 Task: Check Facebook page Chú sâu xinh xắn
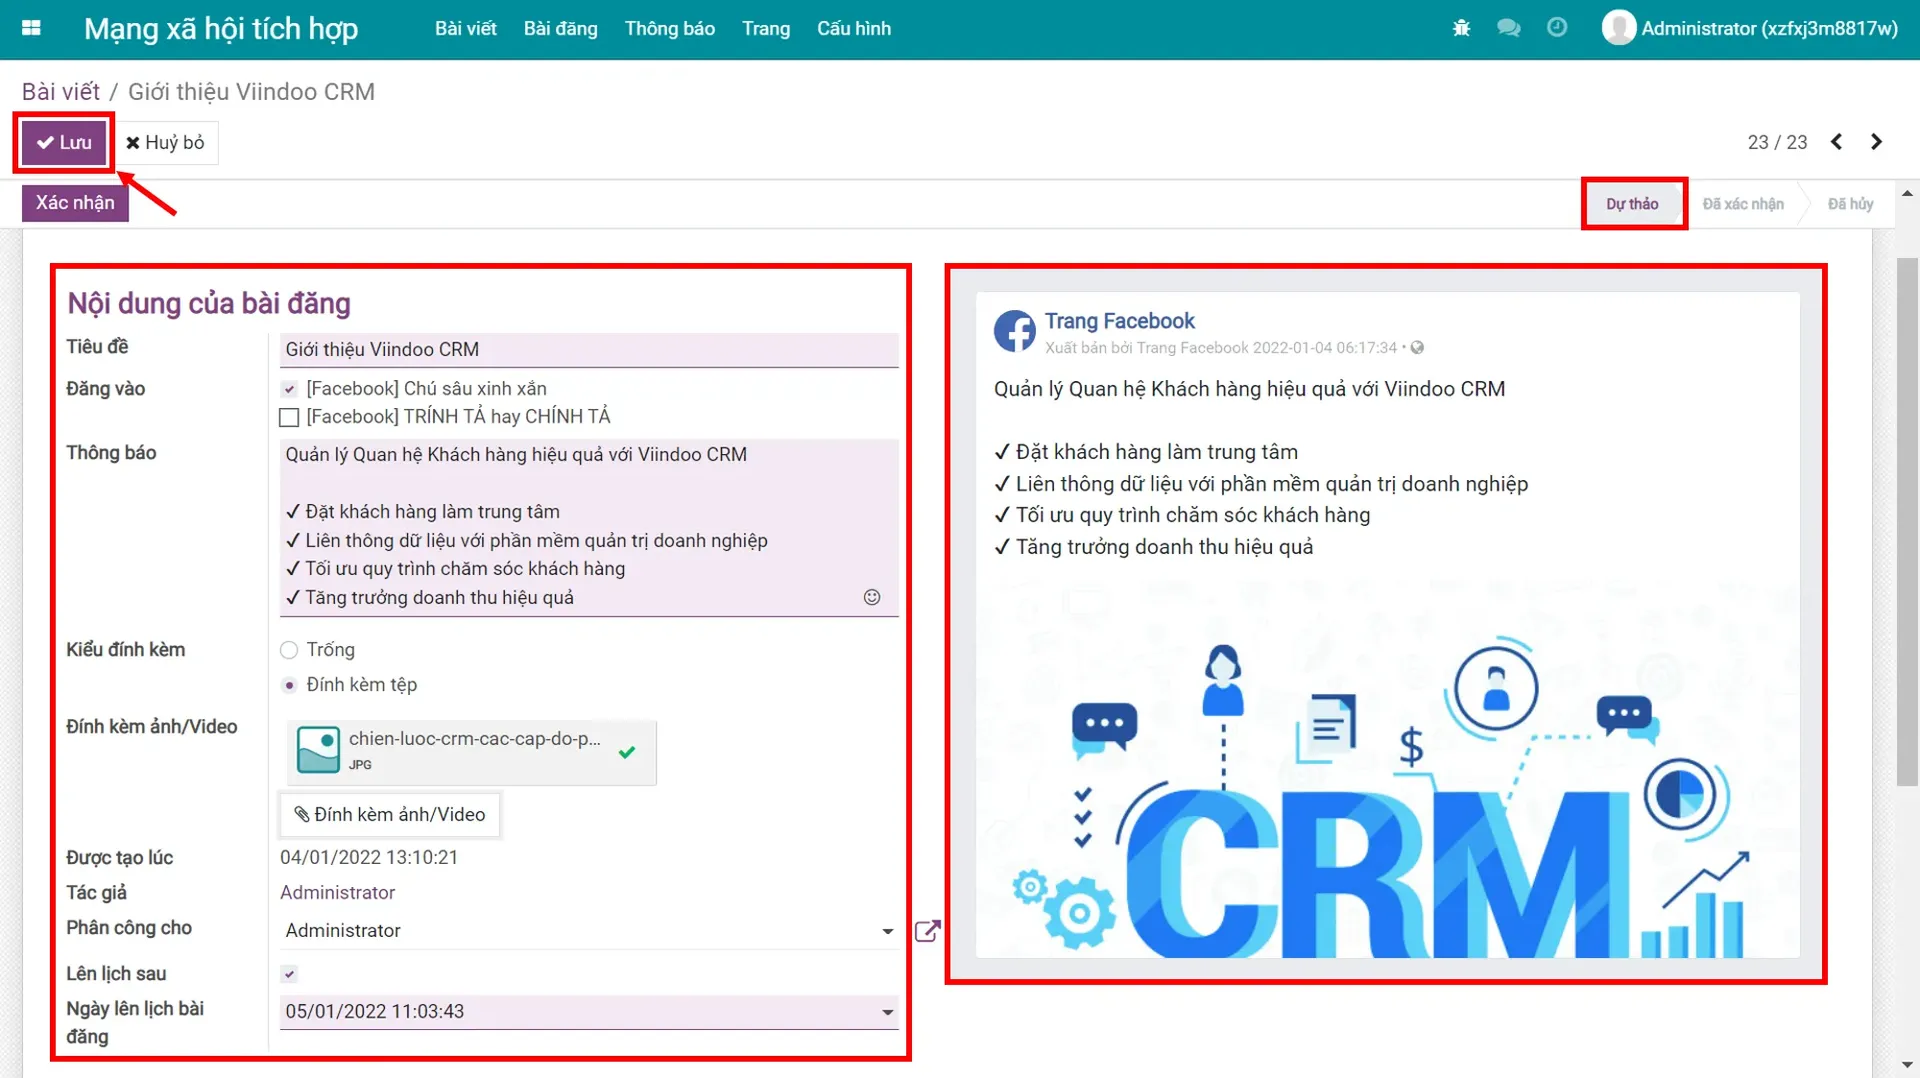click(x=289, y=389)
